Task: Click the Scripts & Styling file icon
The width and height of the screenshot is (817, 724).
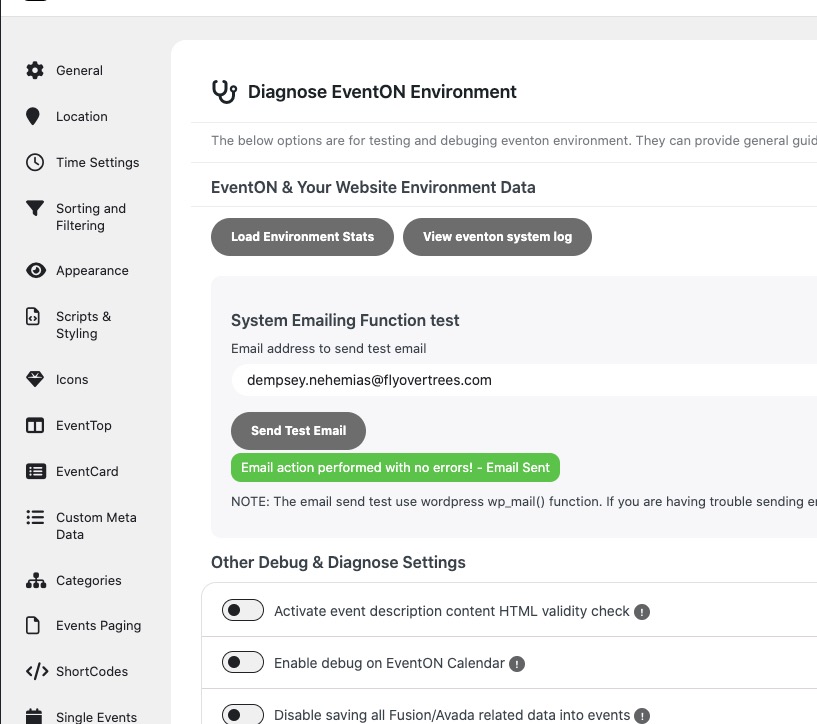Action: (34, 316)
